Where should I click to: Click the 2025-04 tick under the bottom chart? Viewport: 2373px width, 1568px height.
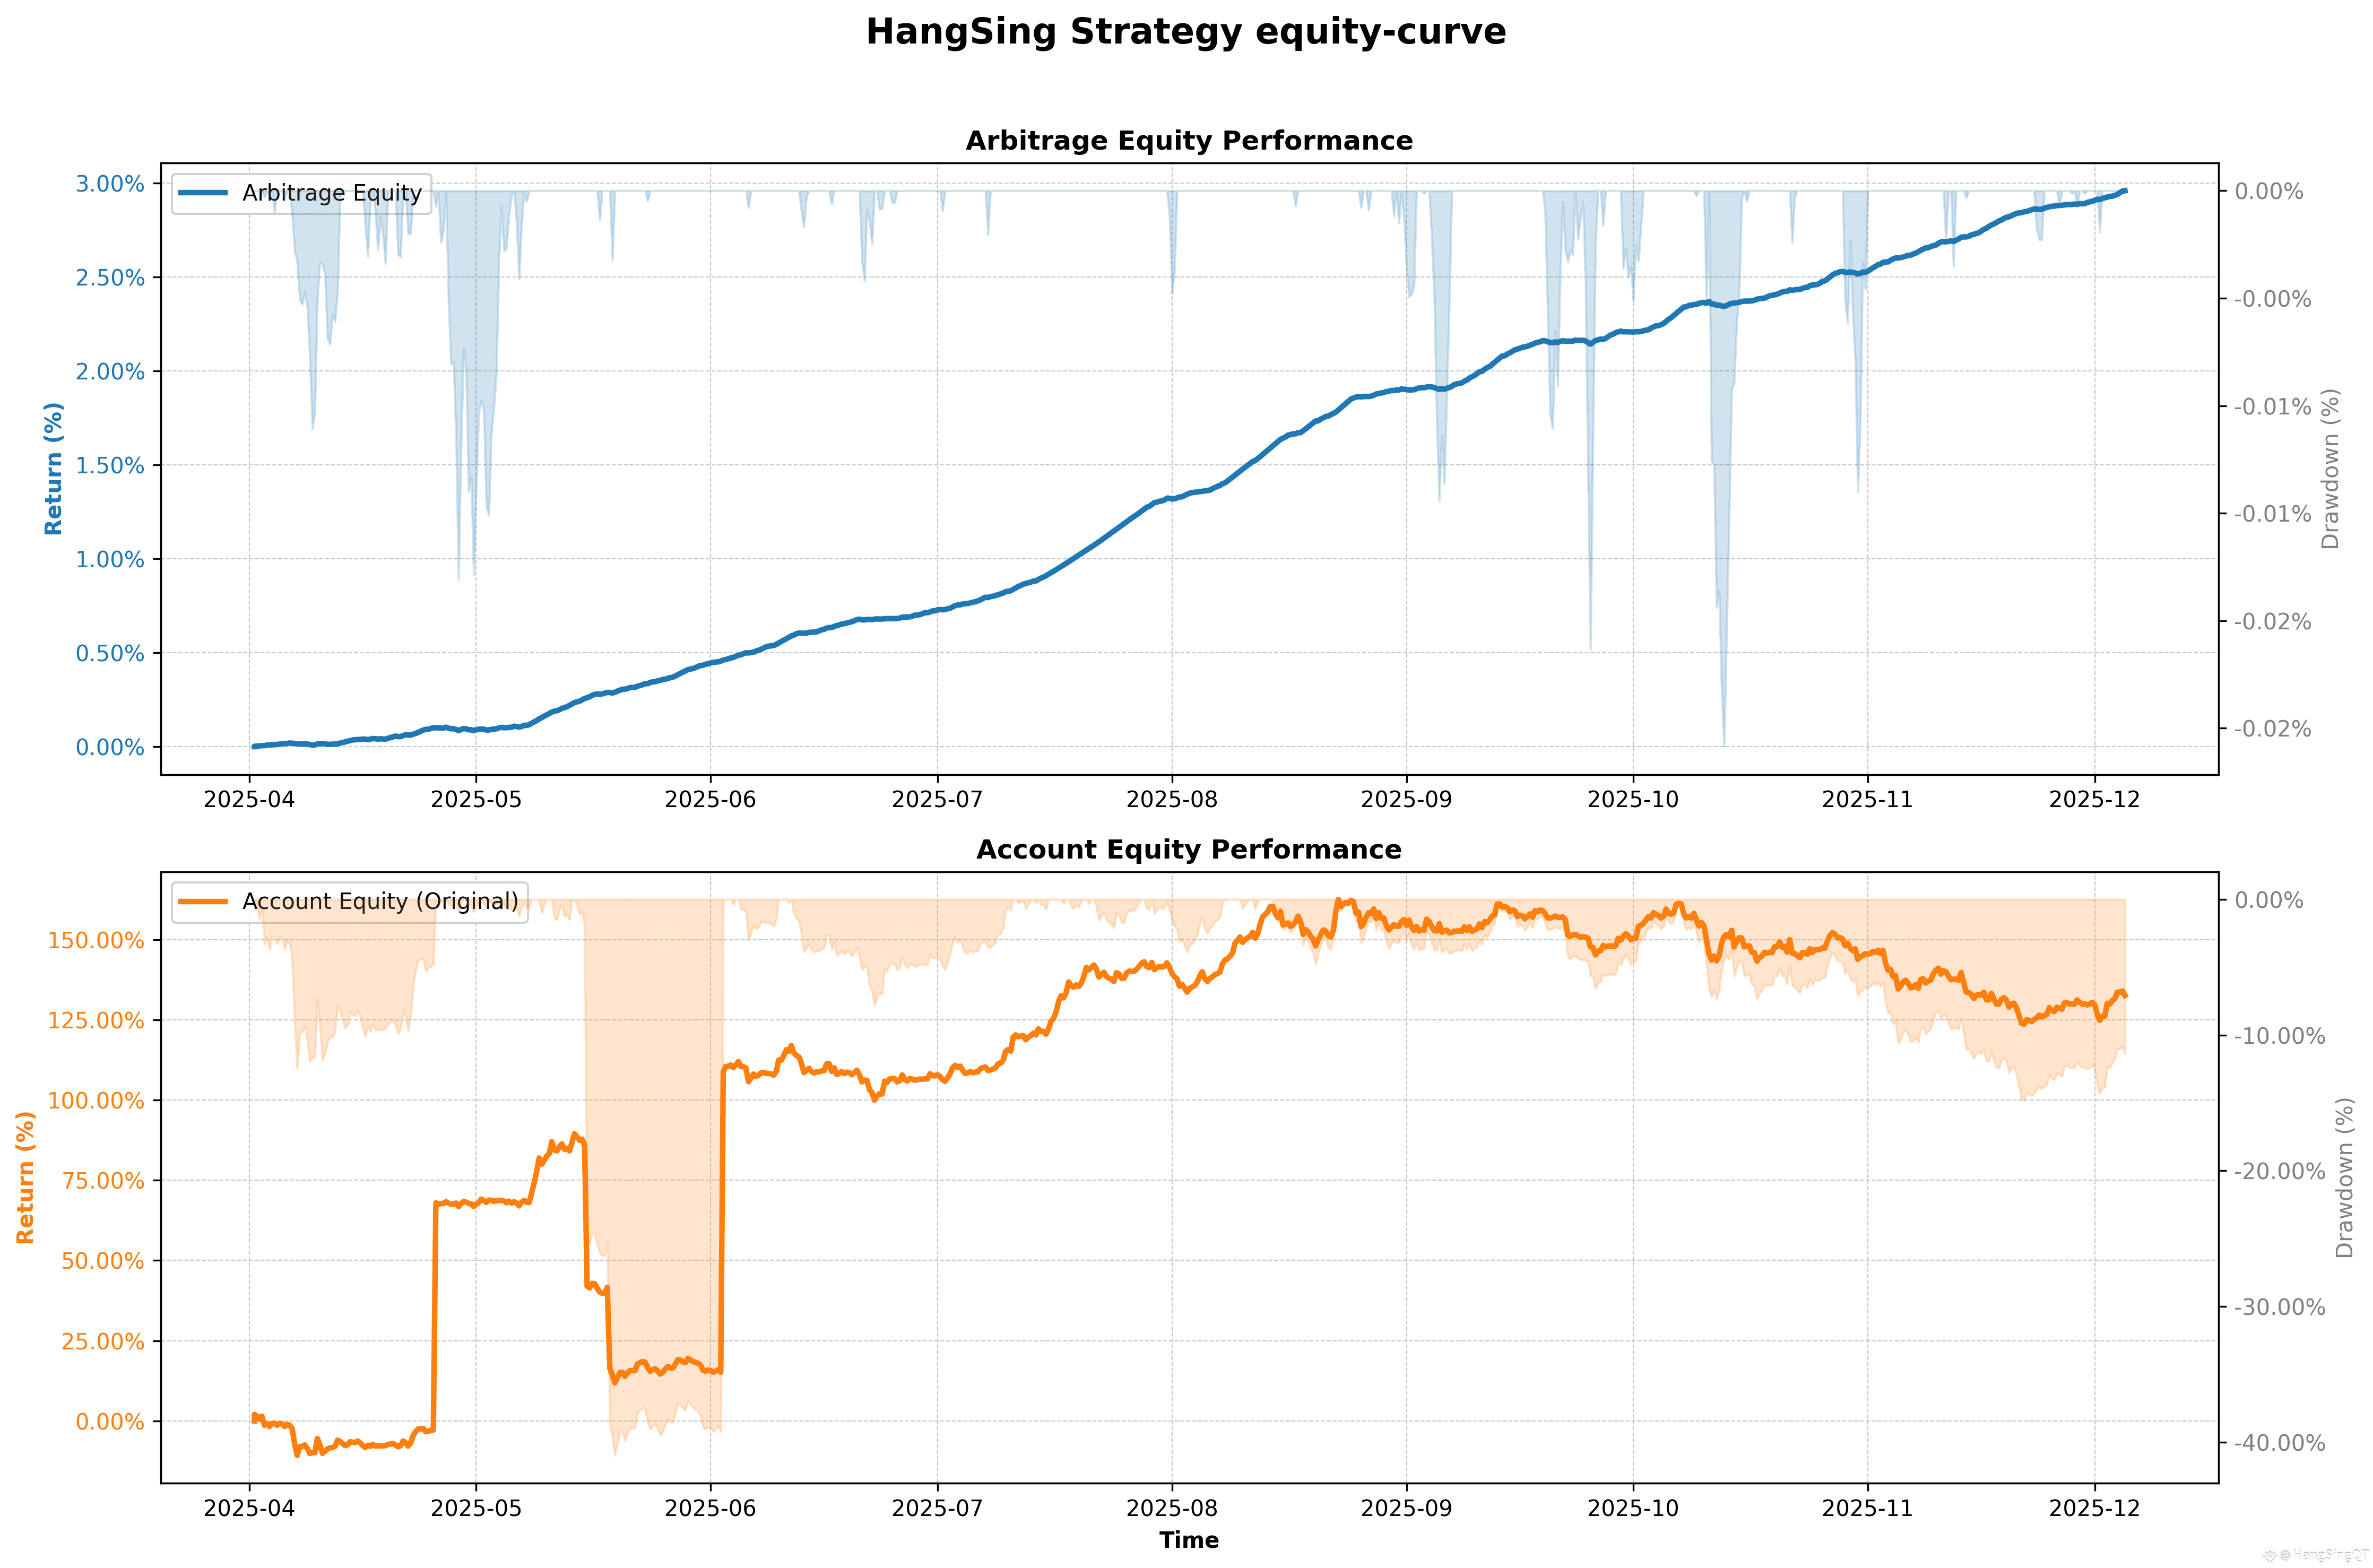pyautogui.click(x=249, y=1508)
